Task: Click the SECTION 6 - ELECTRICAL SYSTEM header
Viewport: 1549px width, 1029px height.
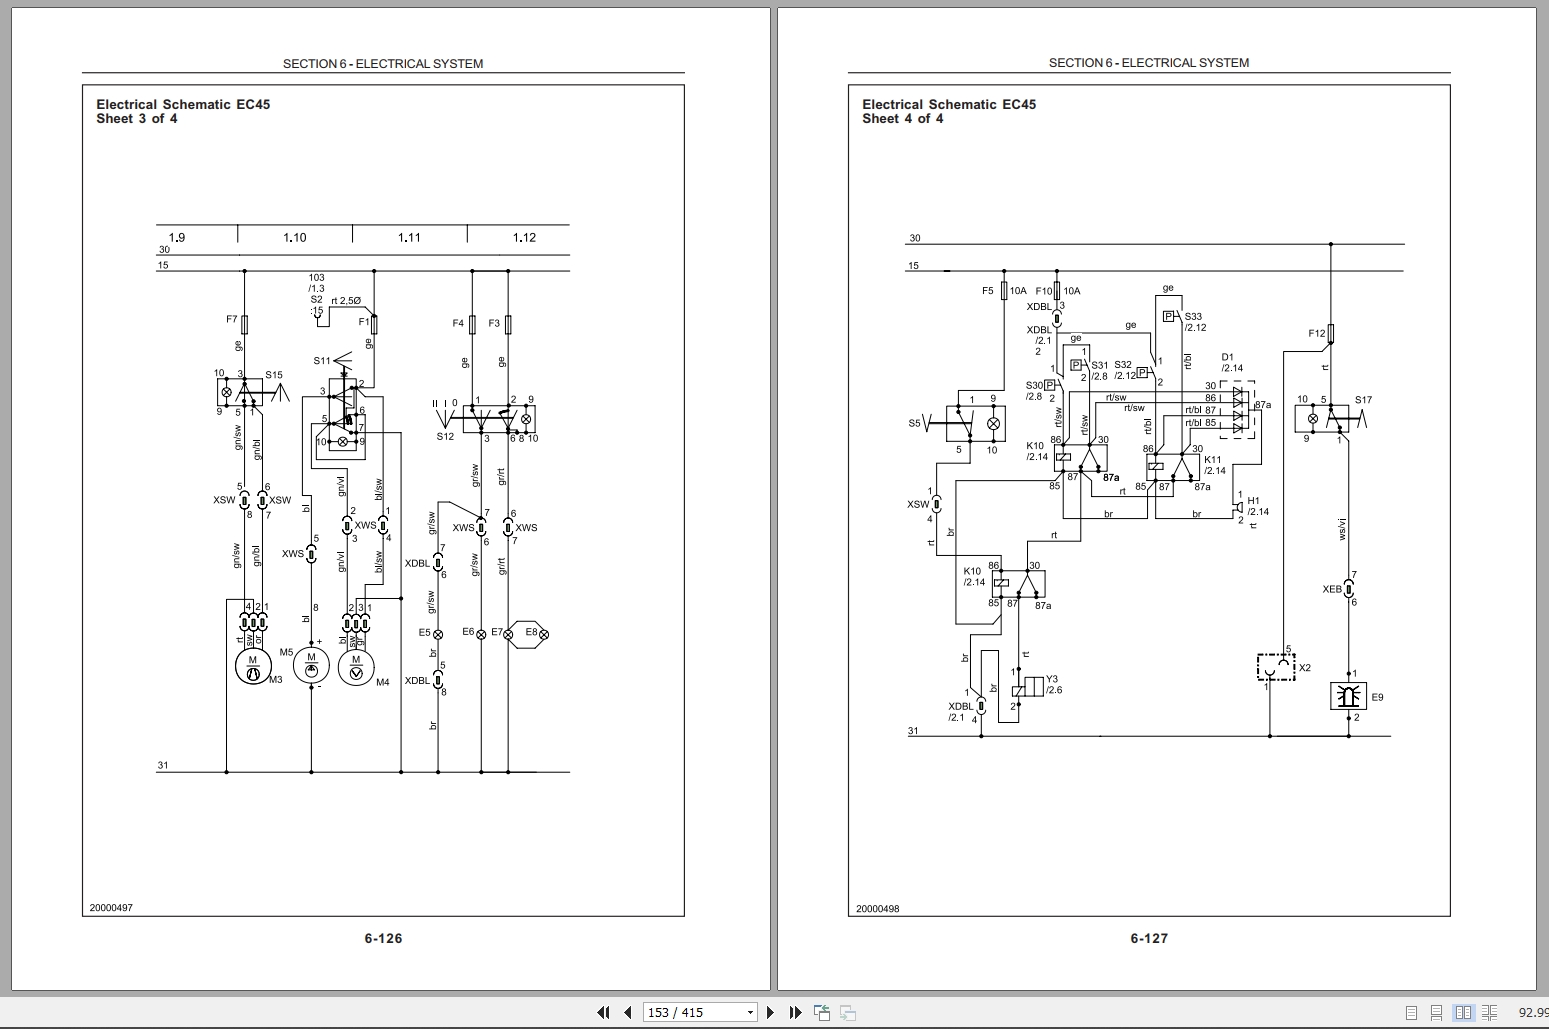Action: coord(383,63)
